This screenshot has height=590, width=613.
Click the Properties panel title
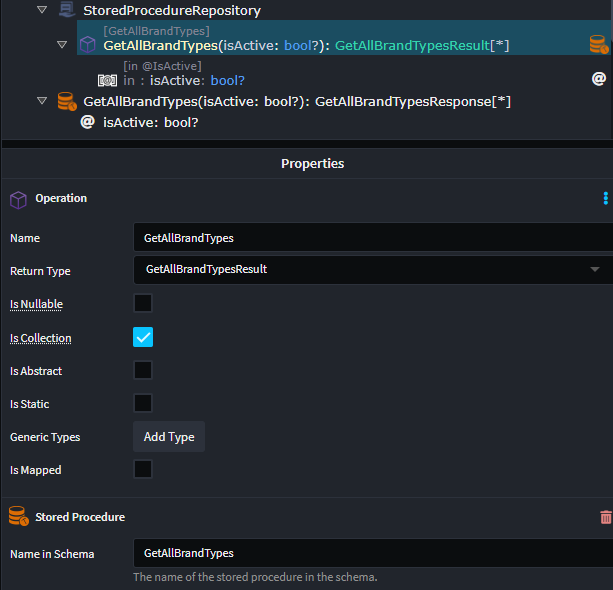(312, 163)
